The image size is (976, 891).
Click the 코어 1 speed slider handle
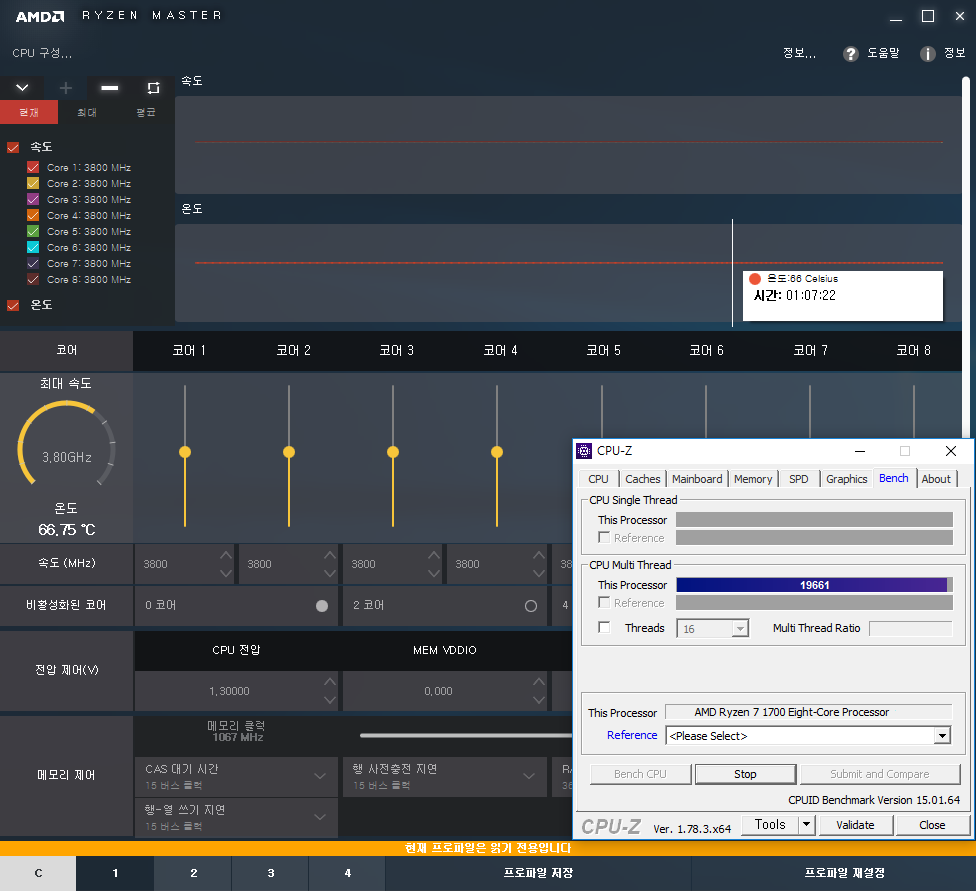pyautogui.click(x=185, y=452)
